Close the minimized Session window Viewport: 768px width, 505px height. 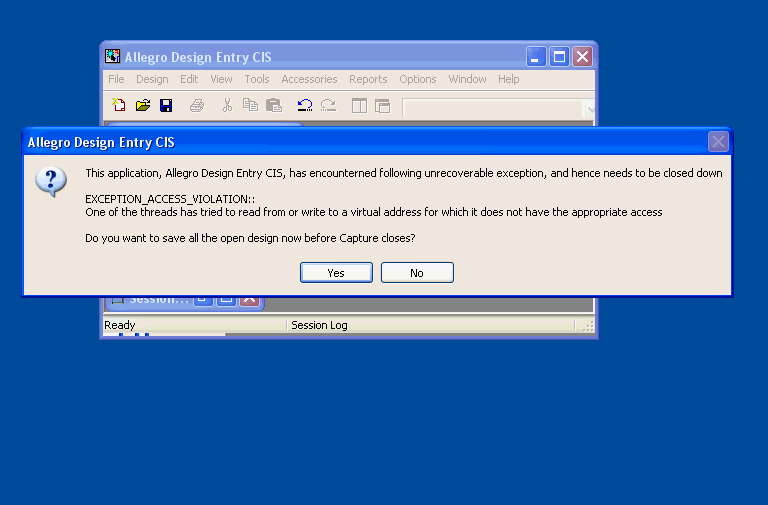249,300
